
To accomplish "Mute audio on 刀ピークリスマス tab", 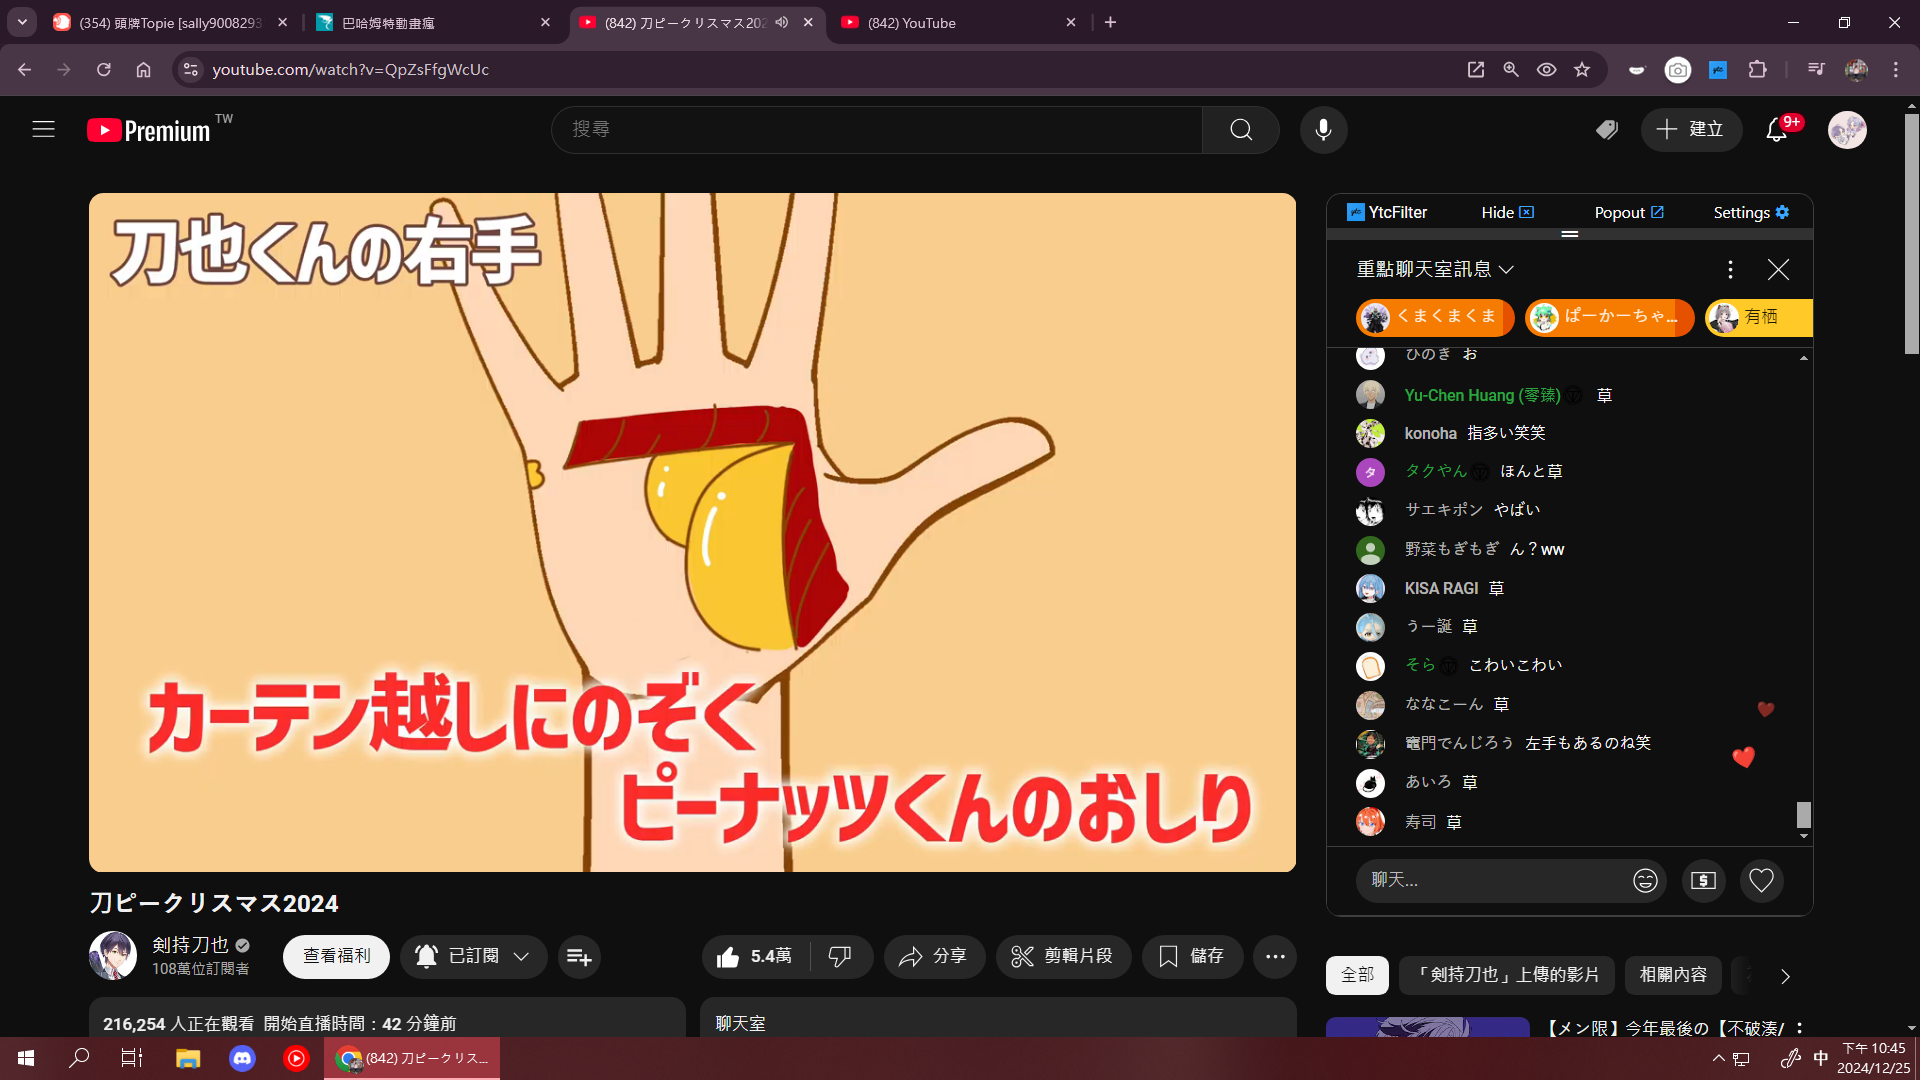I will (782, 22).
